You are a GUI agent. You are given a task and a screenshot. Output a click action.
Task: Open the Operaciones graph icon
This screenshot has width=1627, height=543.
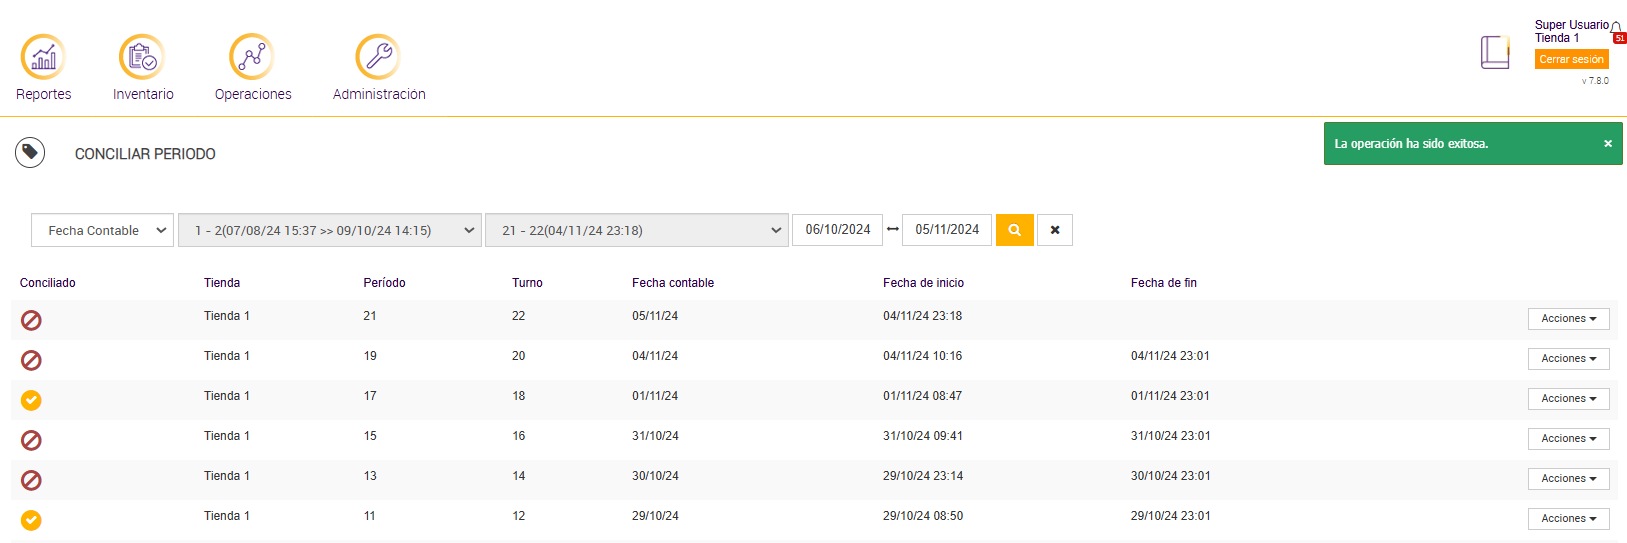(x=252, y=57)
